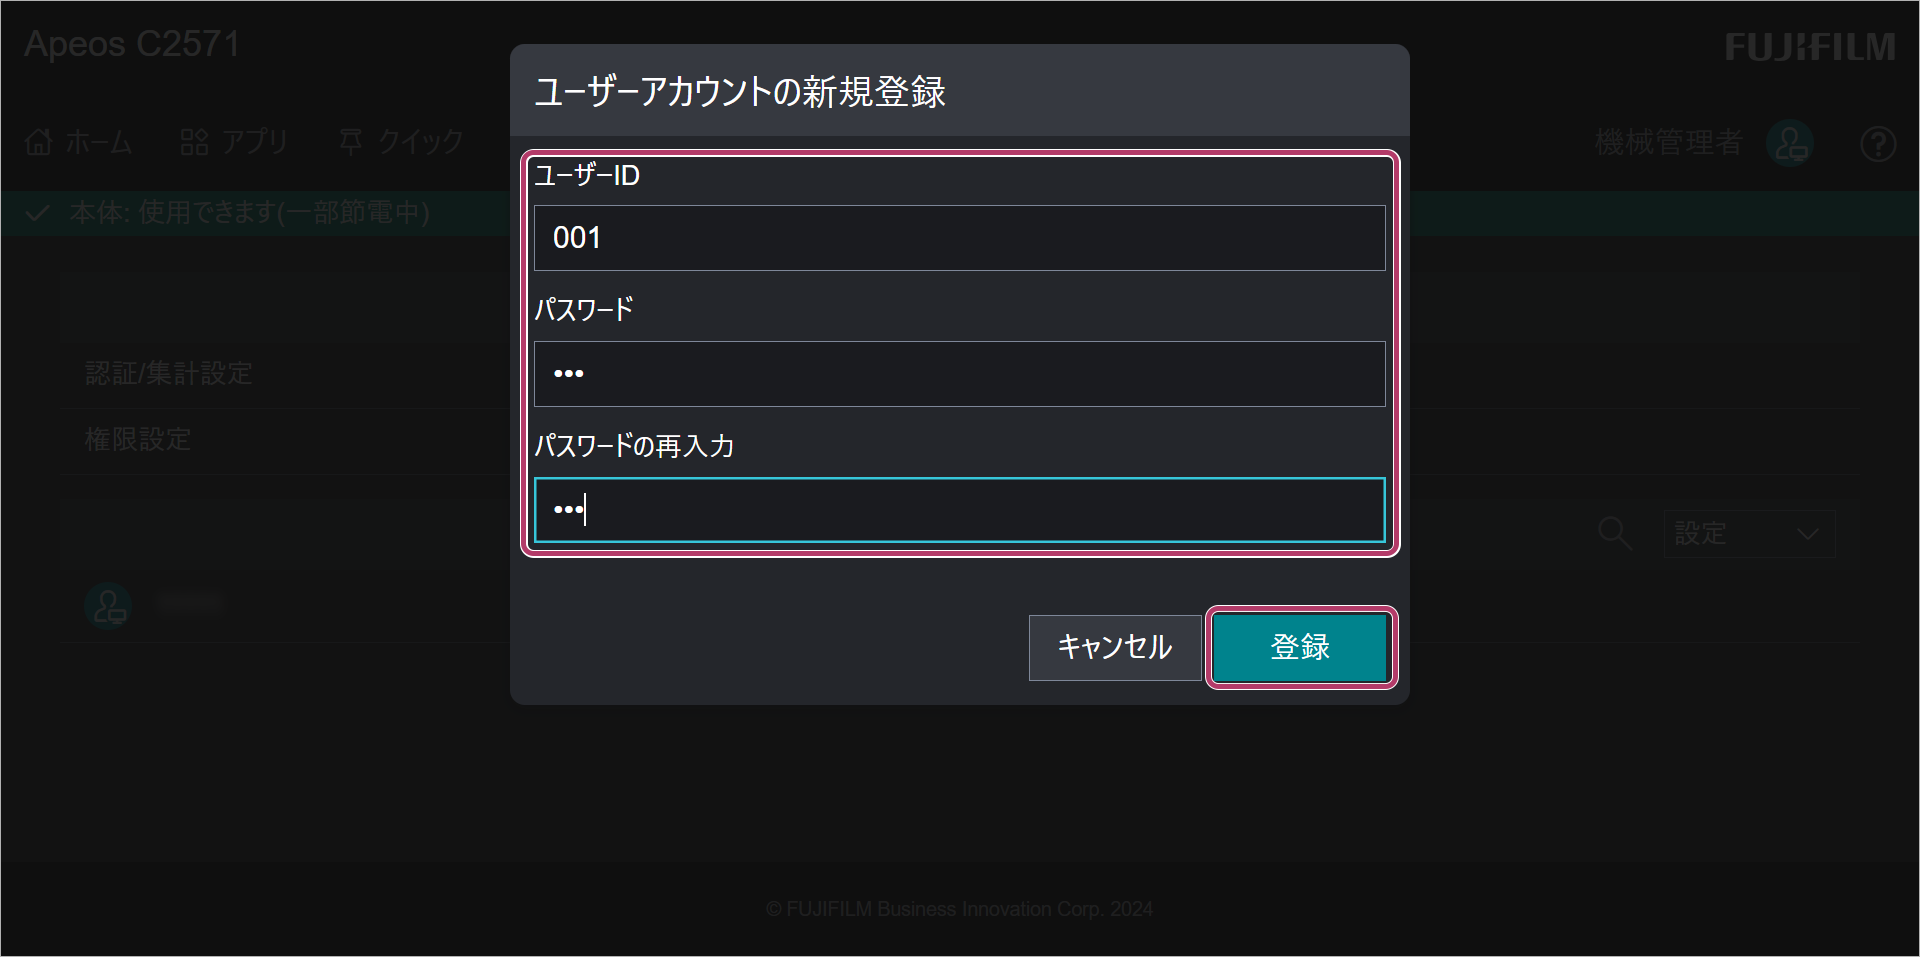This screenshot has width=1920, height=957.
Task: Click the キャンセル button
Action: (x=1115, y=647)
